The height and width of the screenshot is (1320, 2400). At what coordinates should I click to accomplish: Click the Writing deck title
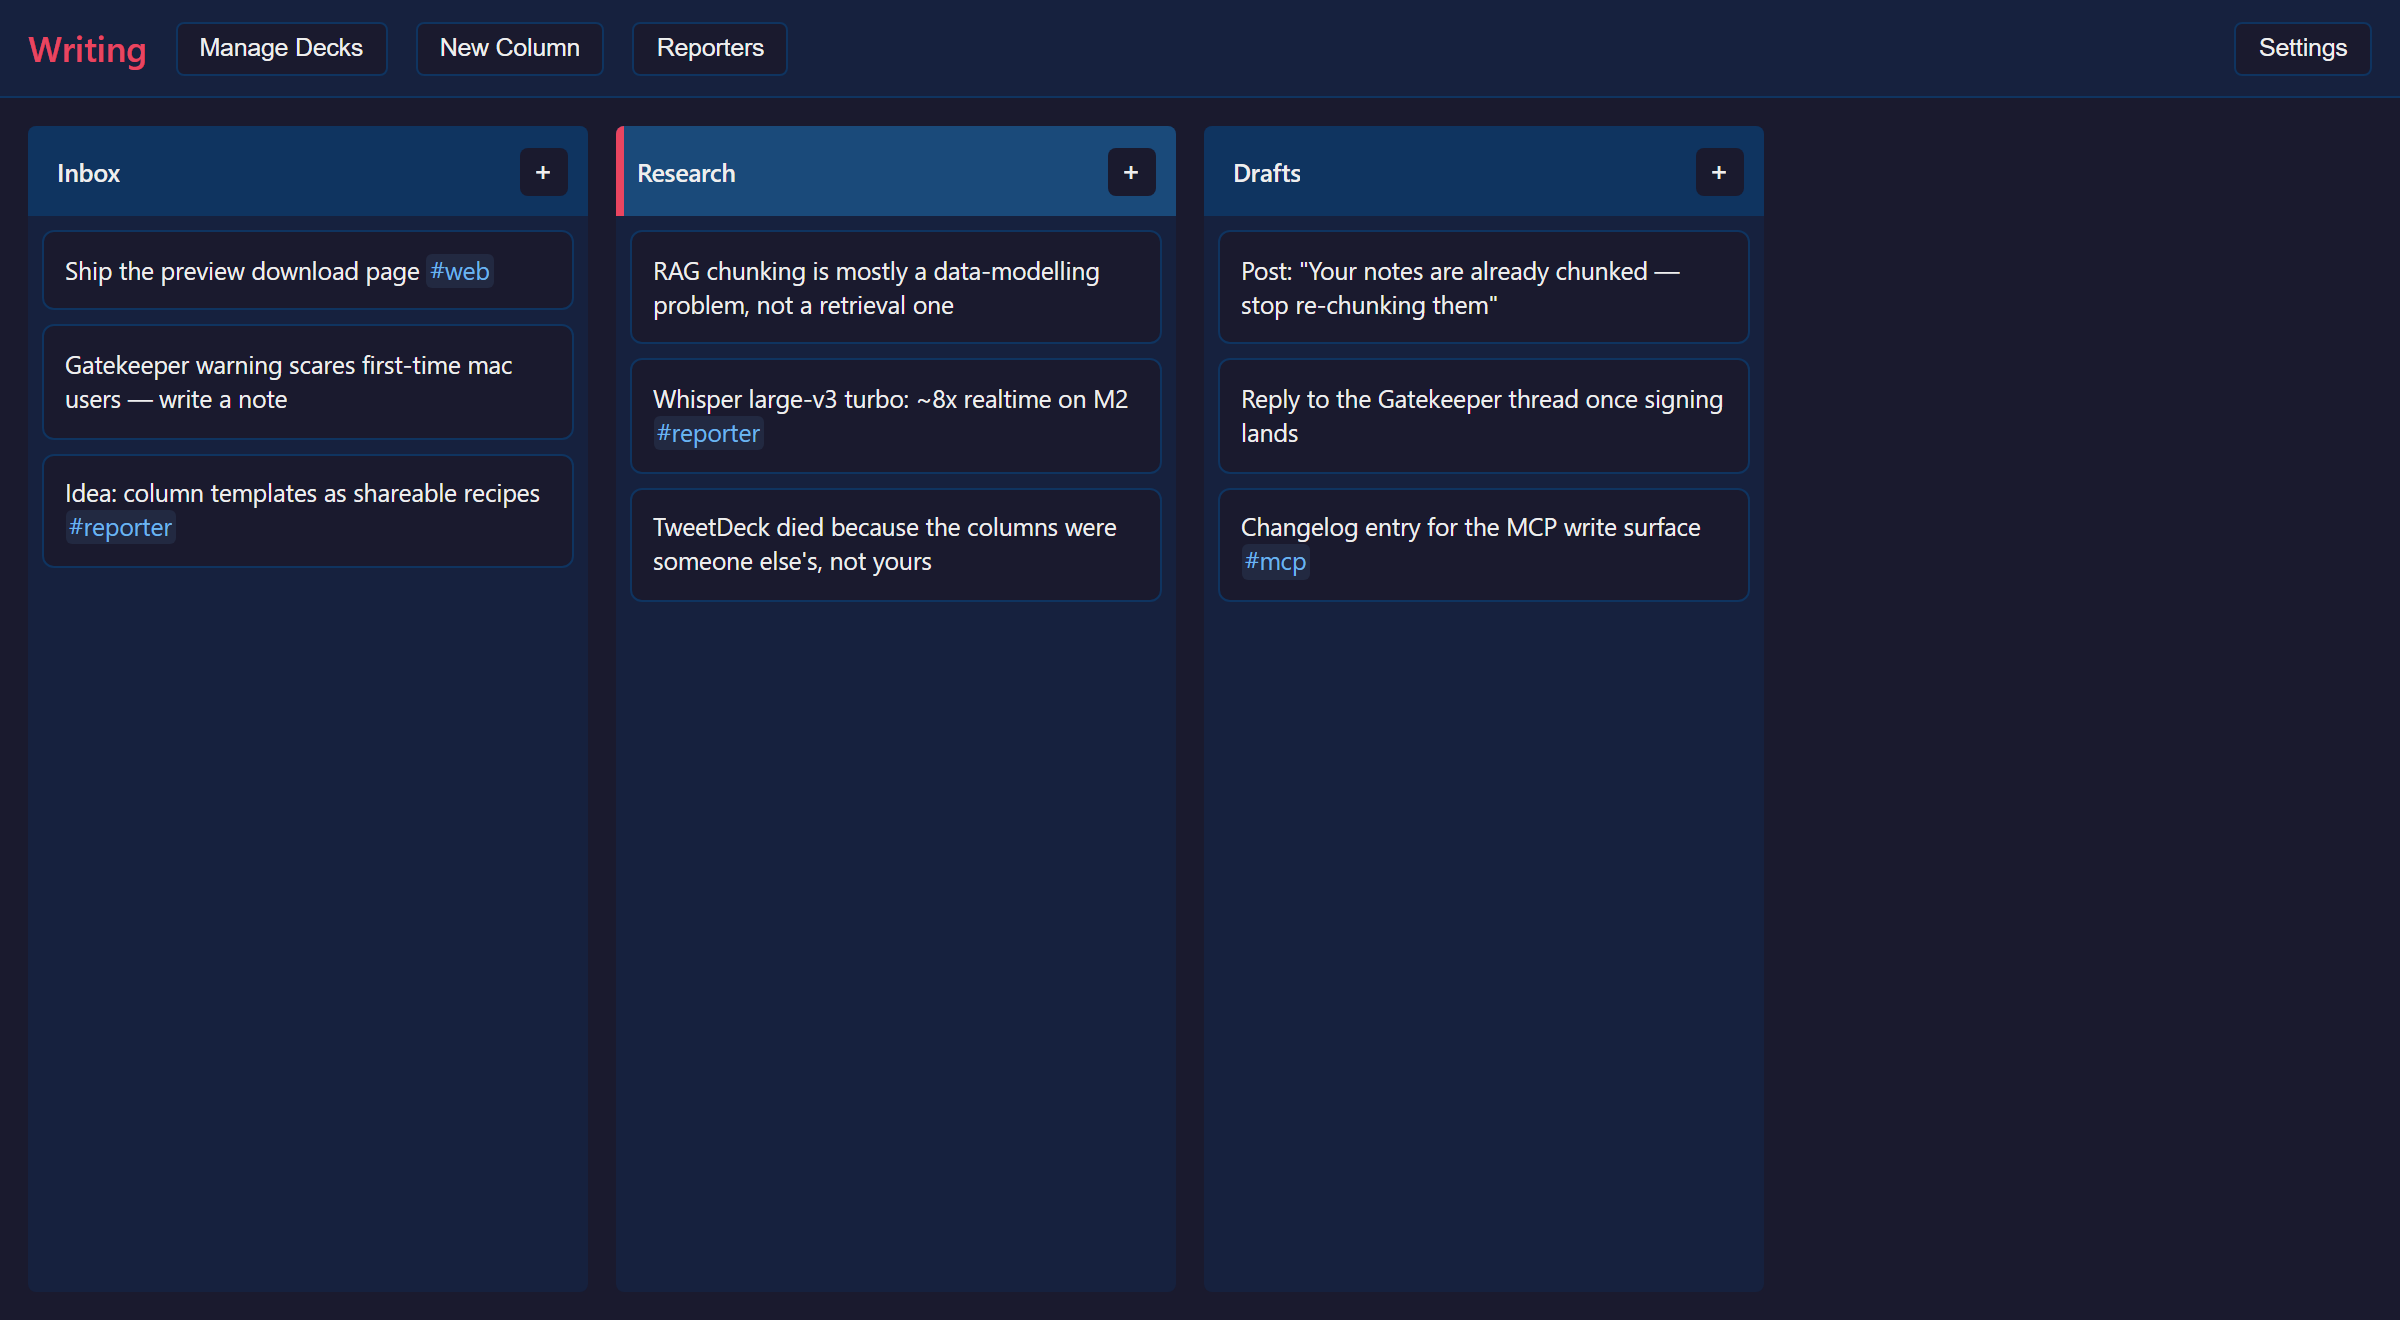[x=87, y=49]
